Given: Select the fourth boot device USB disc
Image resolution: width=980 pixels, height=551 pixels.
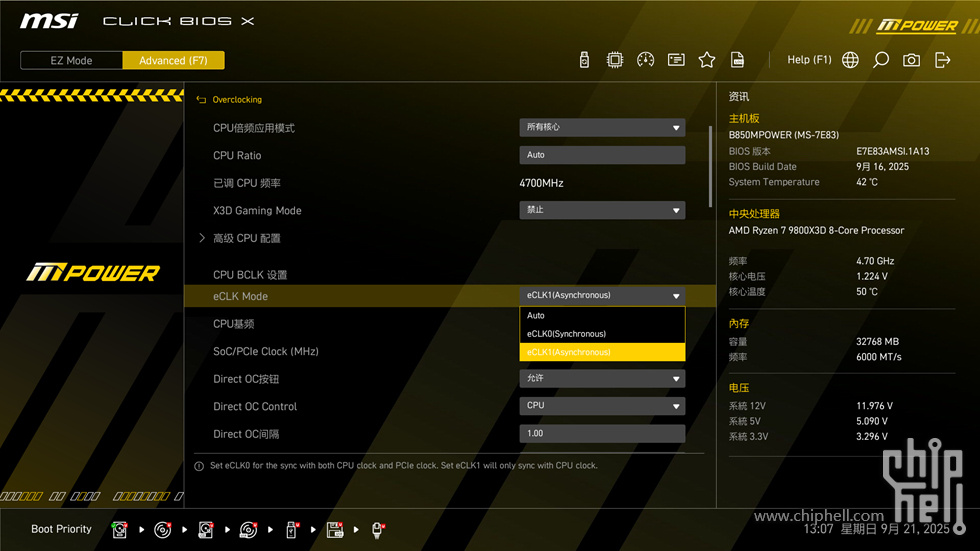Looking at the screenshot, I should [249, 530].
